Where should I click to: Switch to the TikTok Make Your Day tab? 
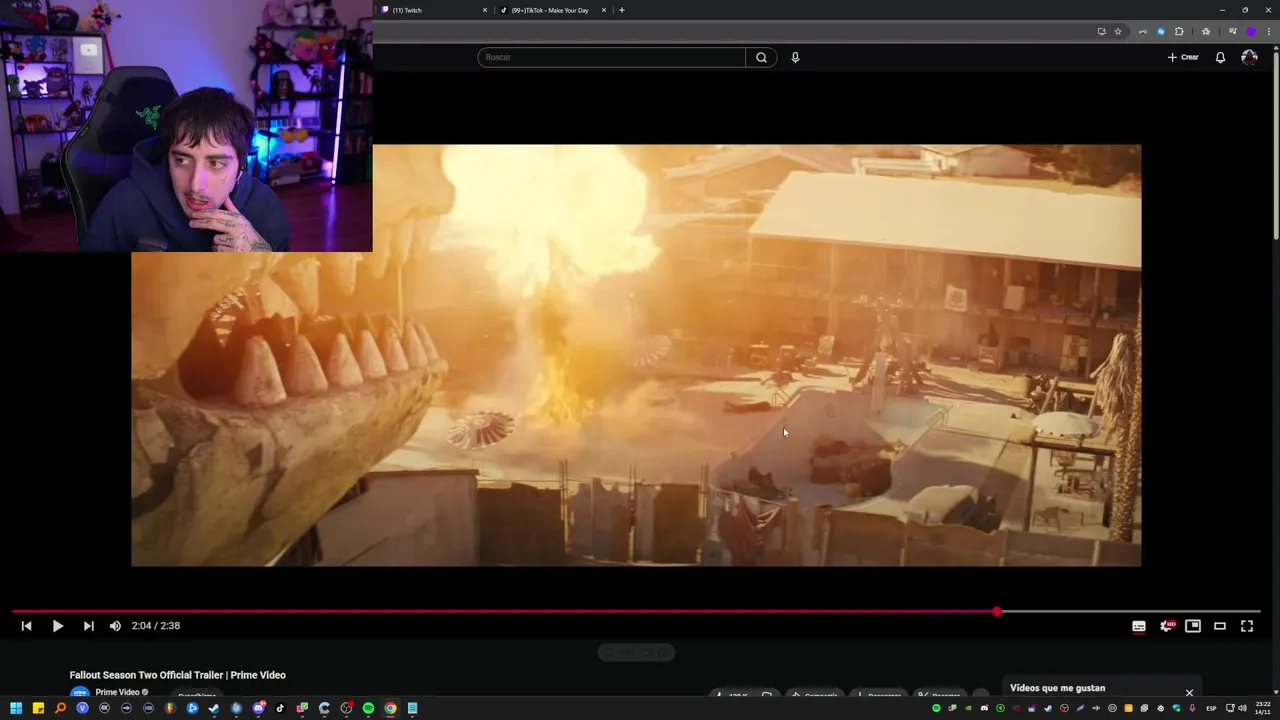tap(549, 10)
